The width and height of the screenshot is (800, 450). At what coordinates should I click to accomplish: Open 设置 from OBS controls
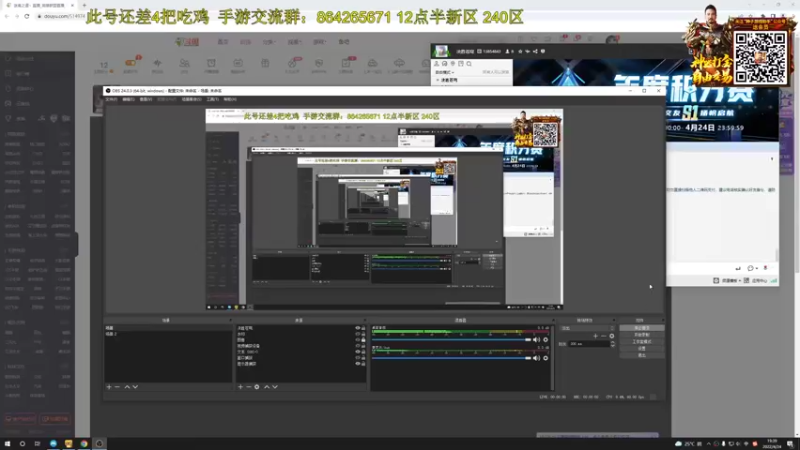pyautogui.click(x=642, y=348)
